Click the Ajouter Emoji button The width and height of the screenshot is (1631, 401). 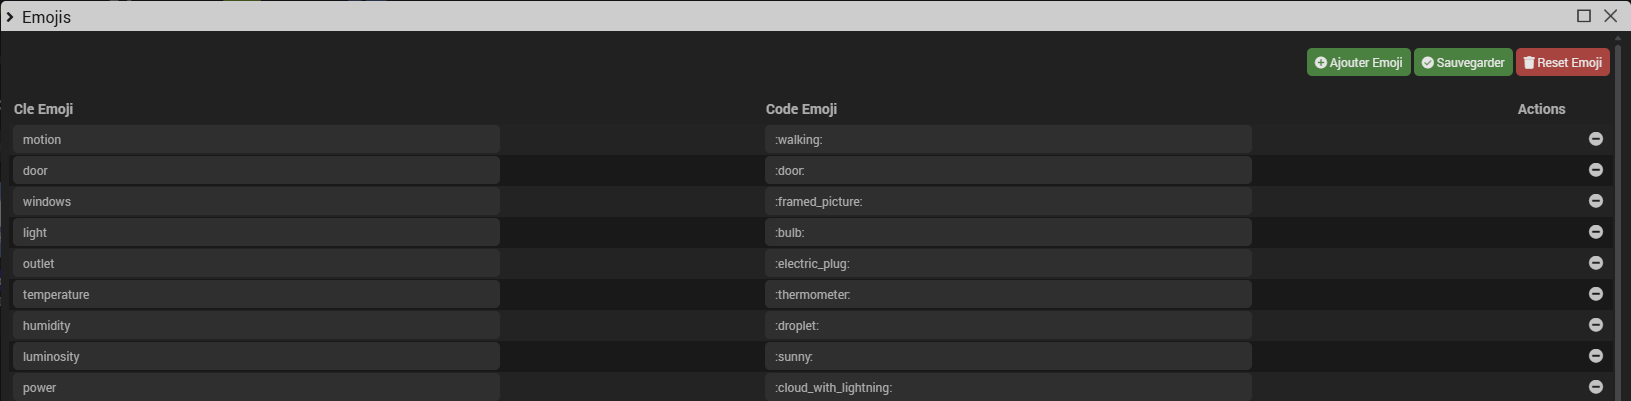pos(1358,62)
